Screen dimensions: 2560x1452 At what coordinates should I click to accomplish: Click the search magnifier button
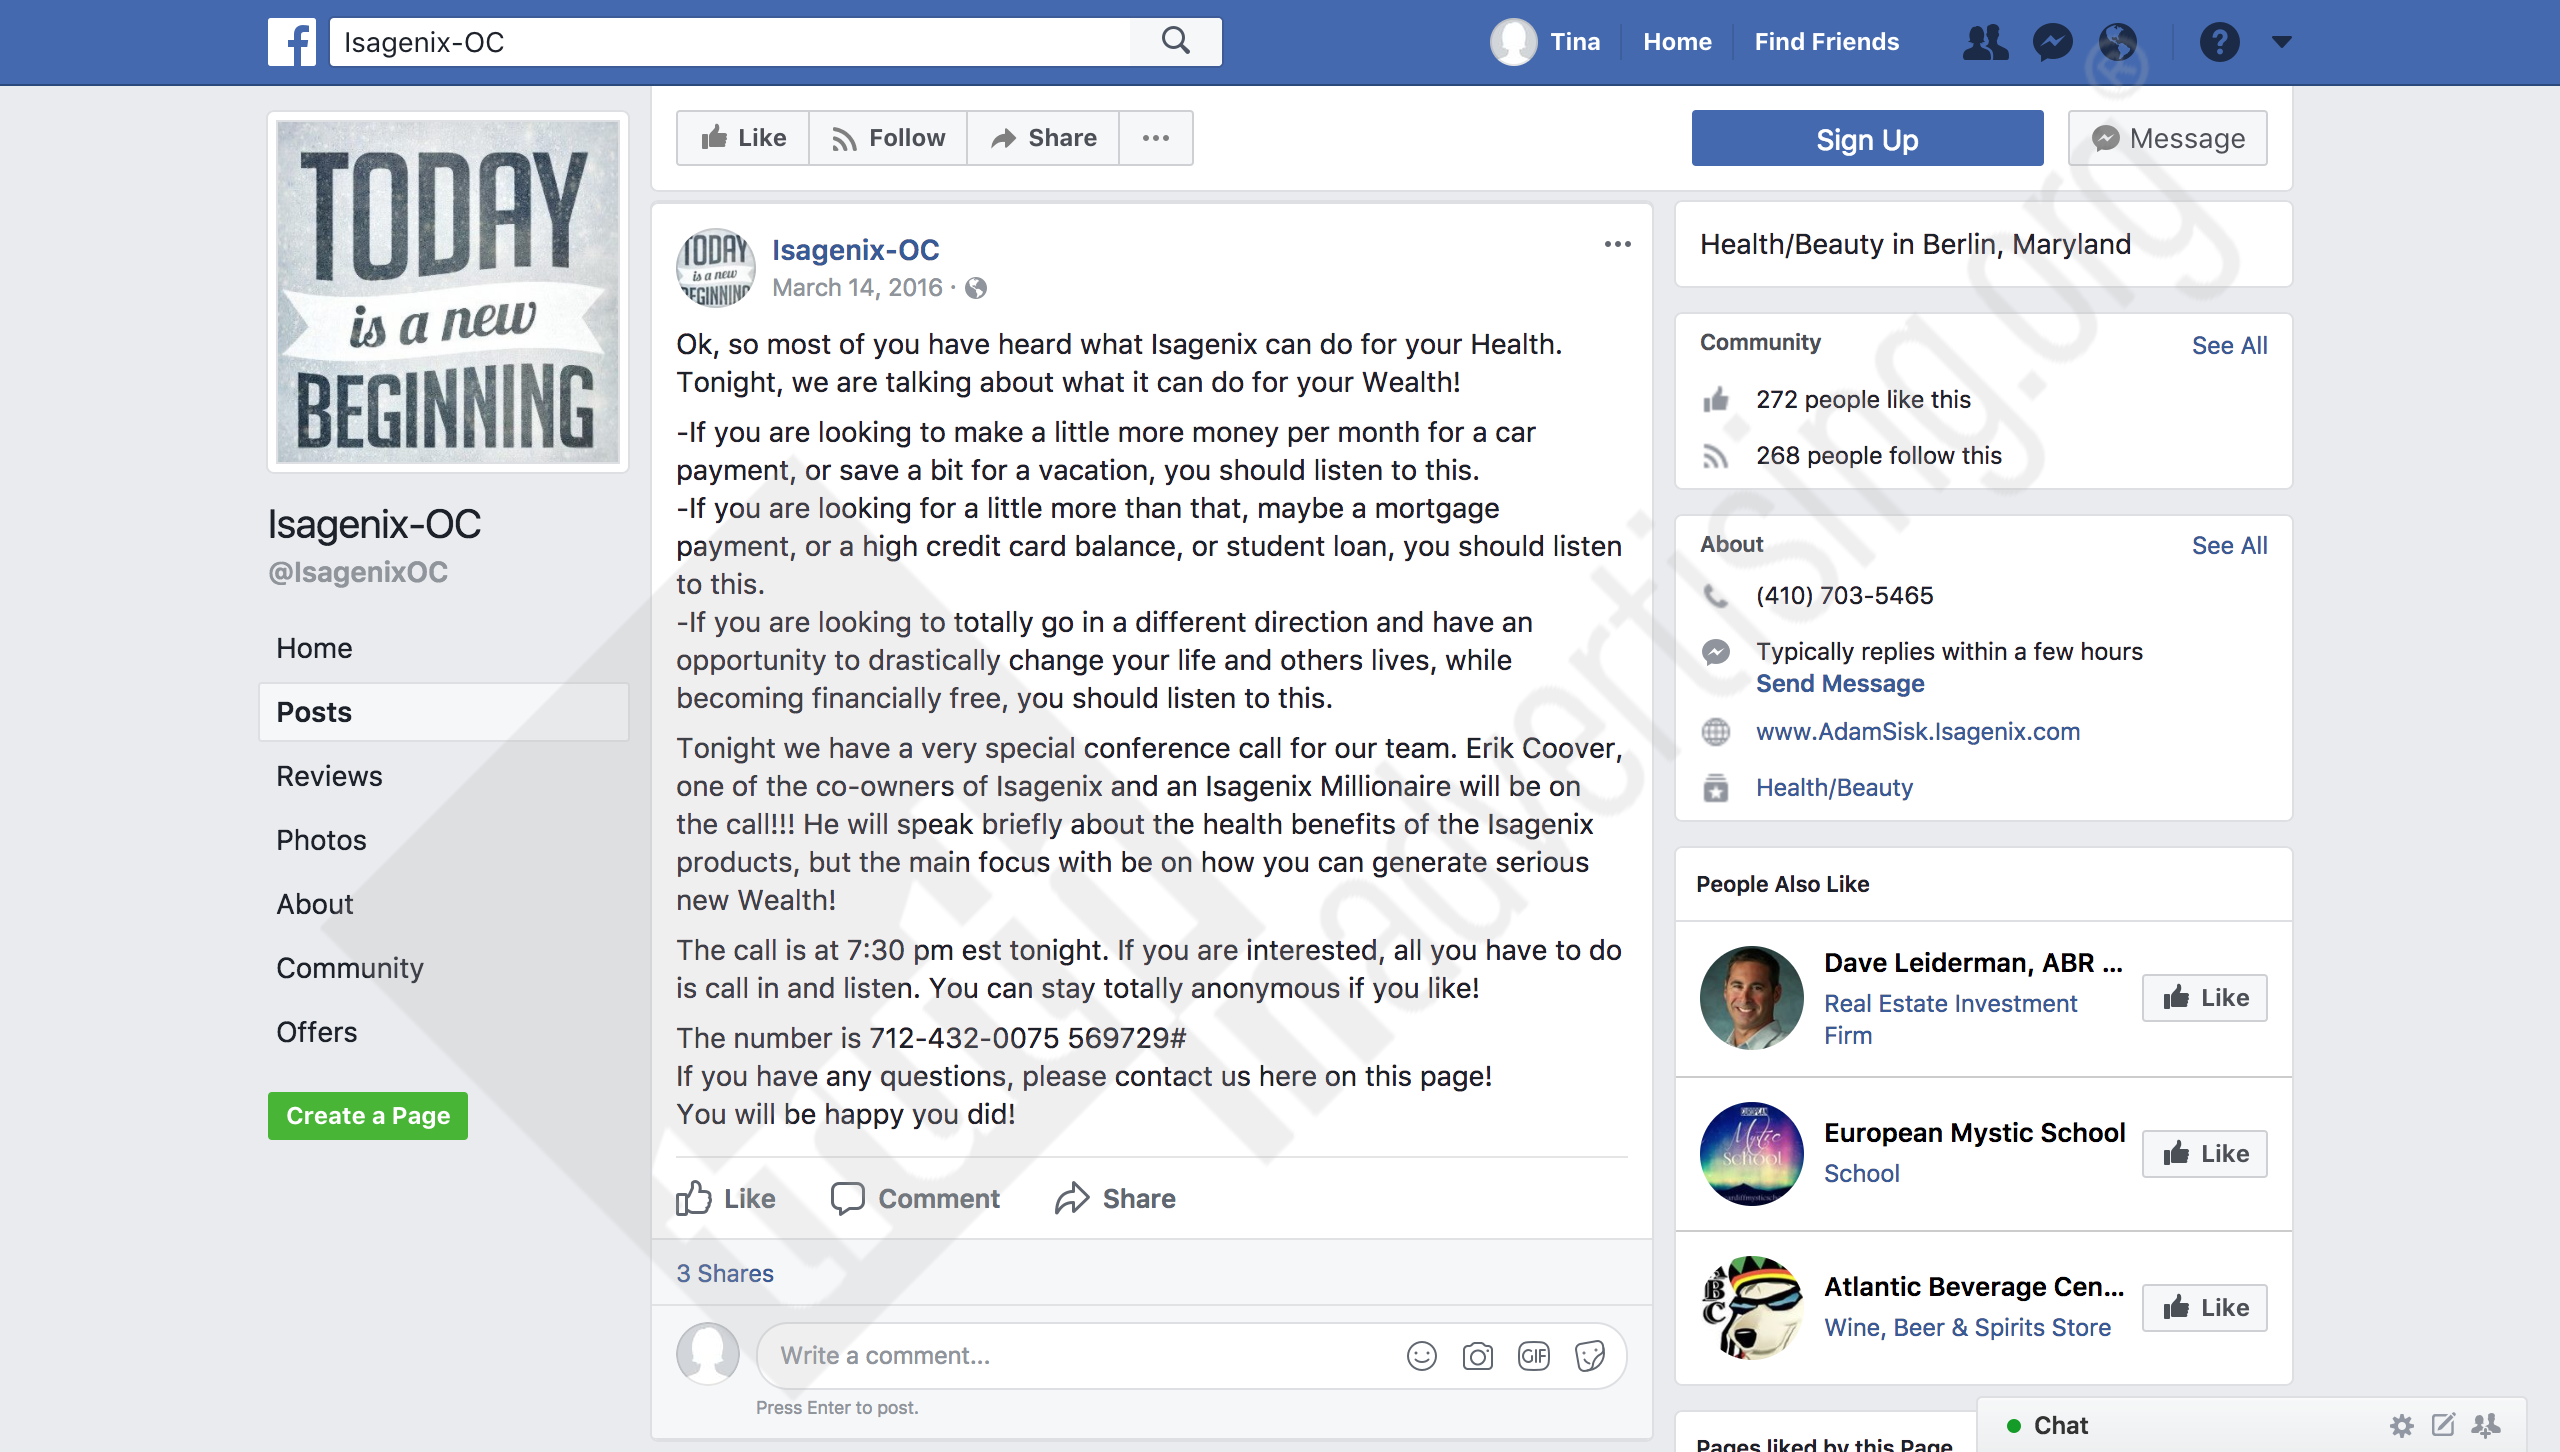click(1176, 42)
